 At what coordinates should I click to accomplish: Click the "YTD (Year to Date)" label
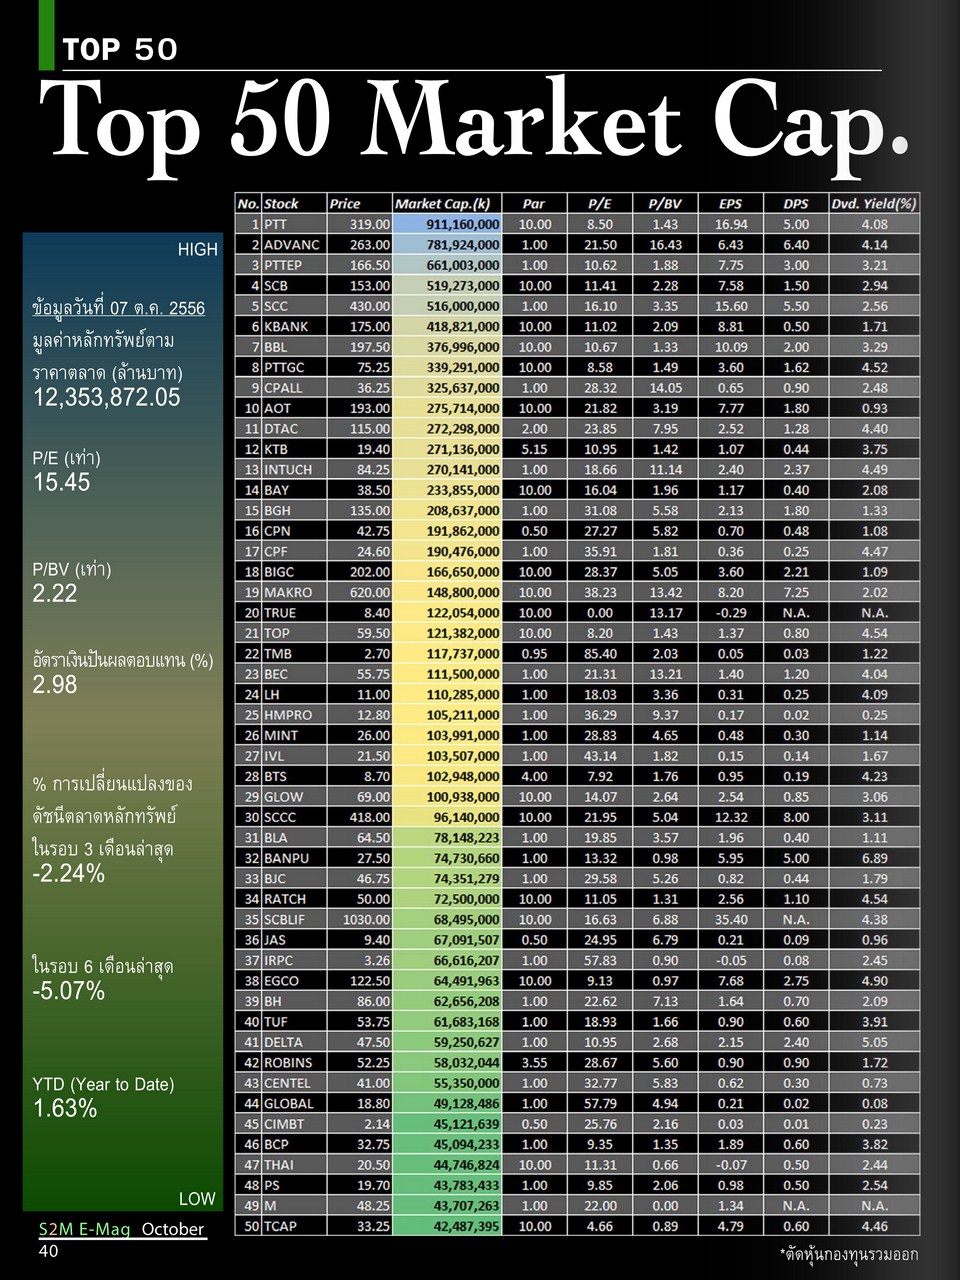[103, 1084]
